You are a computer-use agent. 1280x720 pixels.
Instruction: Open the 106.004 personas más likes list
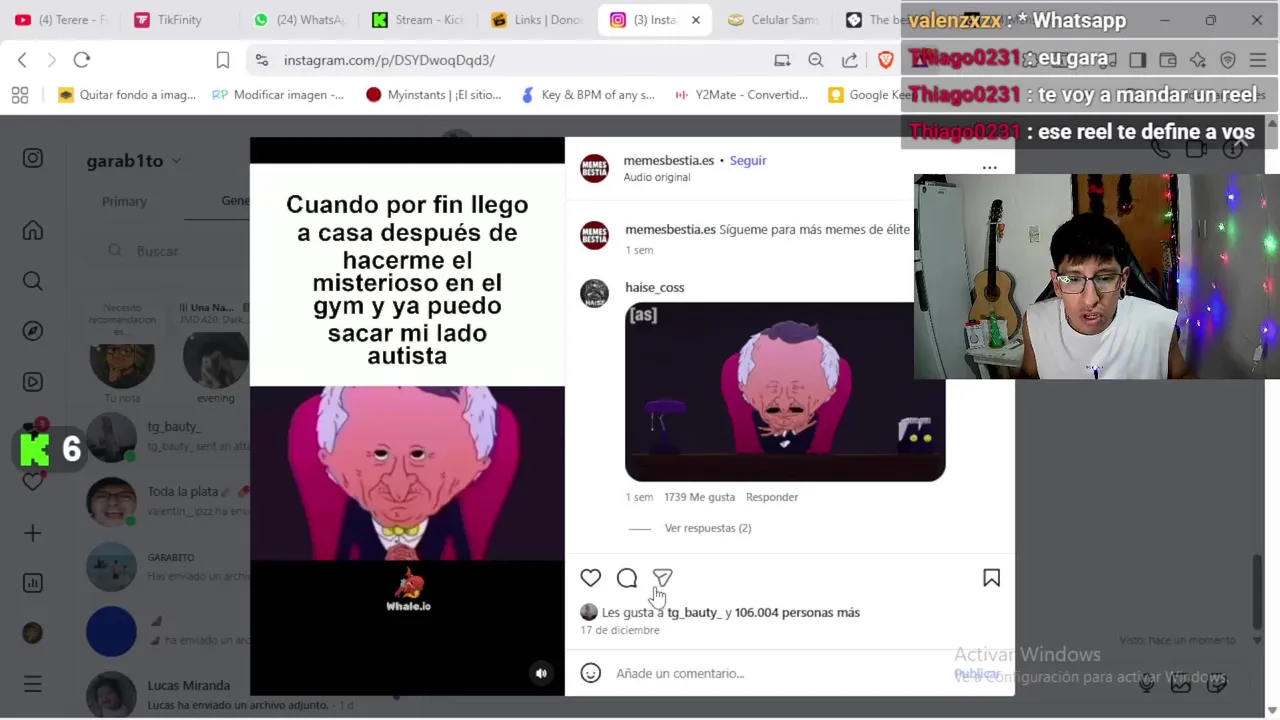pyautogui.click(x=797, y=612)
